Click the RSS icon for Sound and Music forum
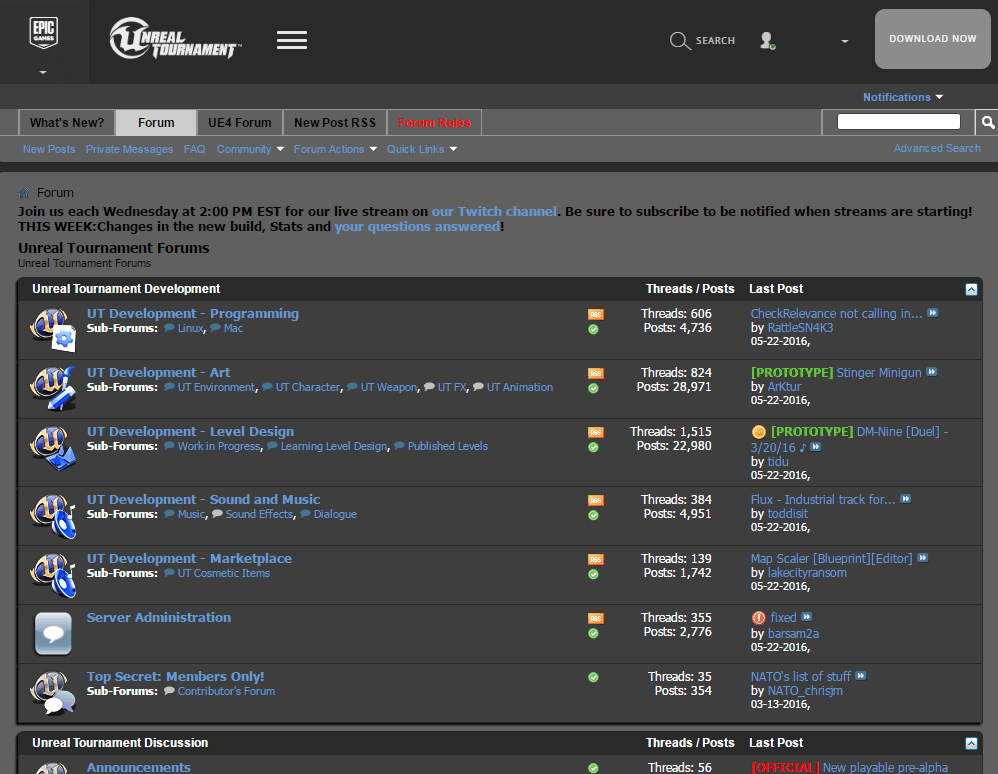The width and height of the screenshot is (998, 774). (595, 498)
